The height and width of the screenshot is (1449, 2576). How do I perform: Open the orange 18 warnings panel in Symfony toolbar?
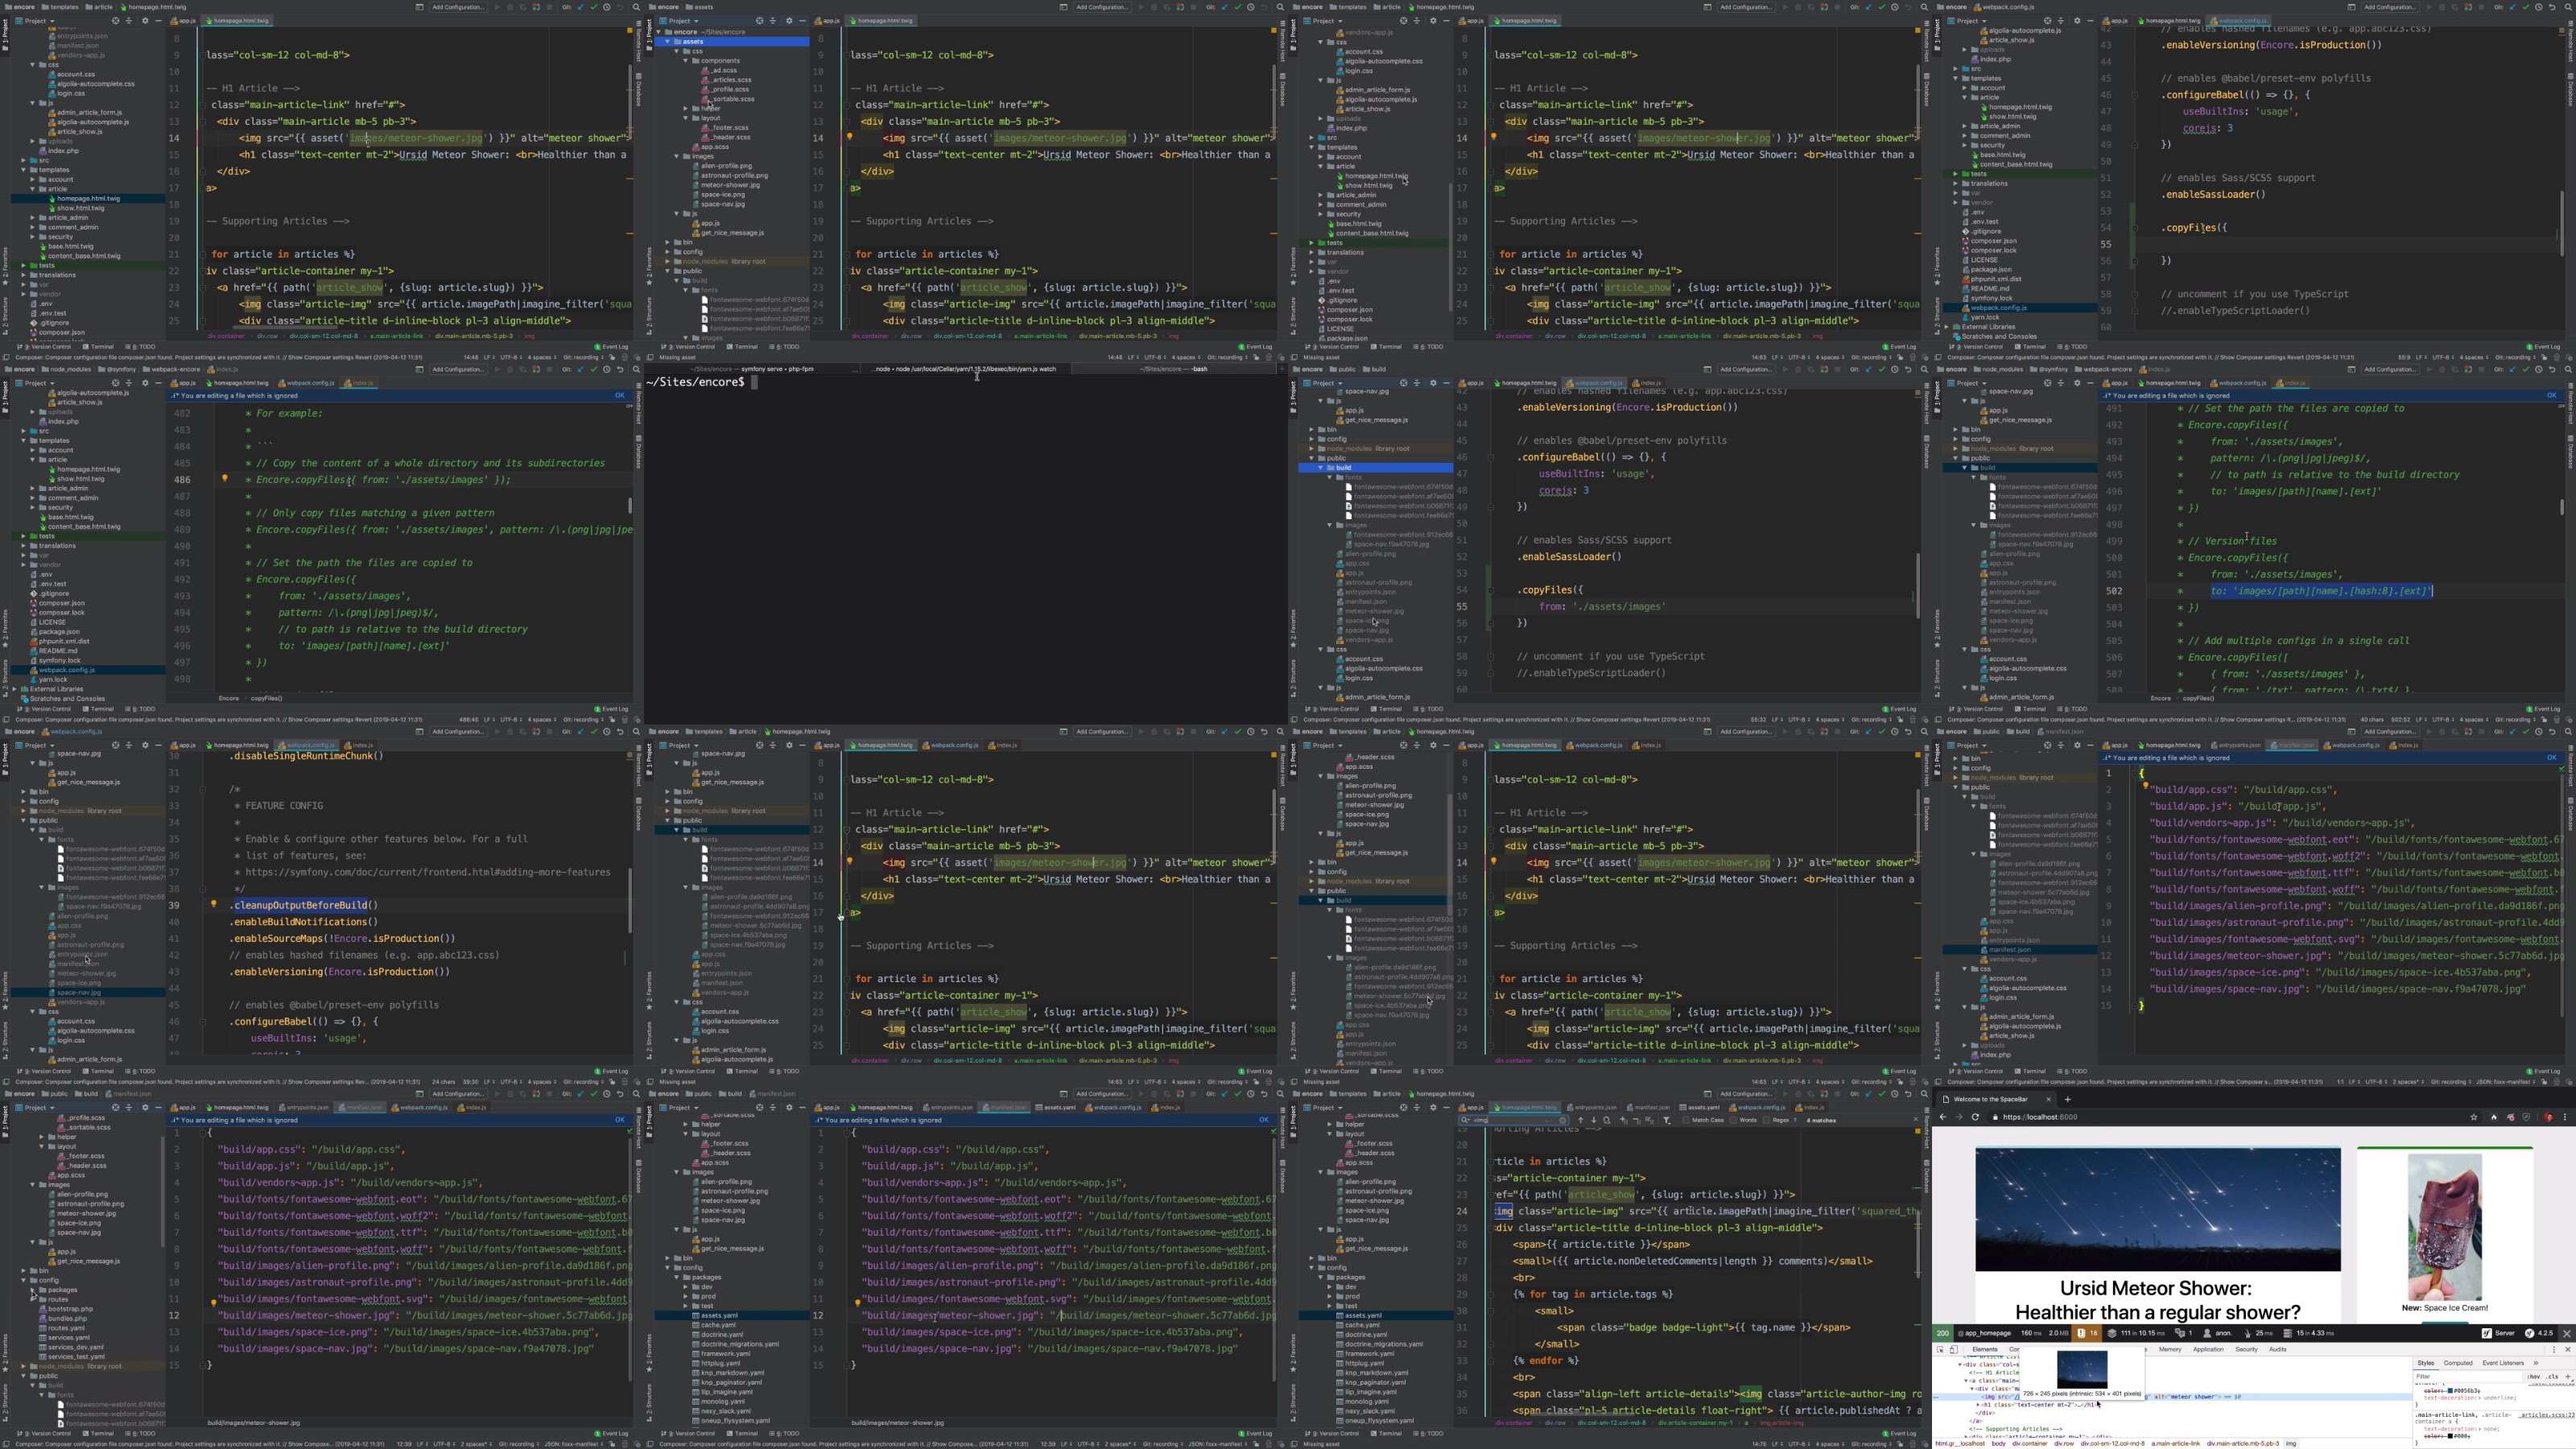coord(2088,1333)
